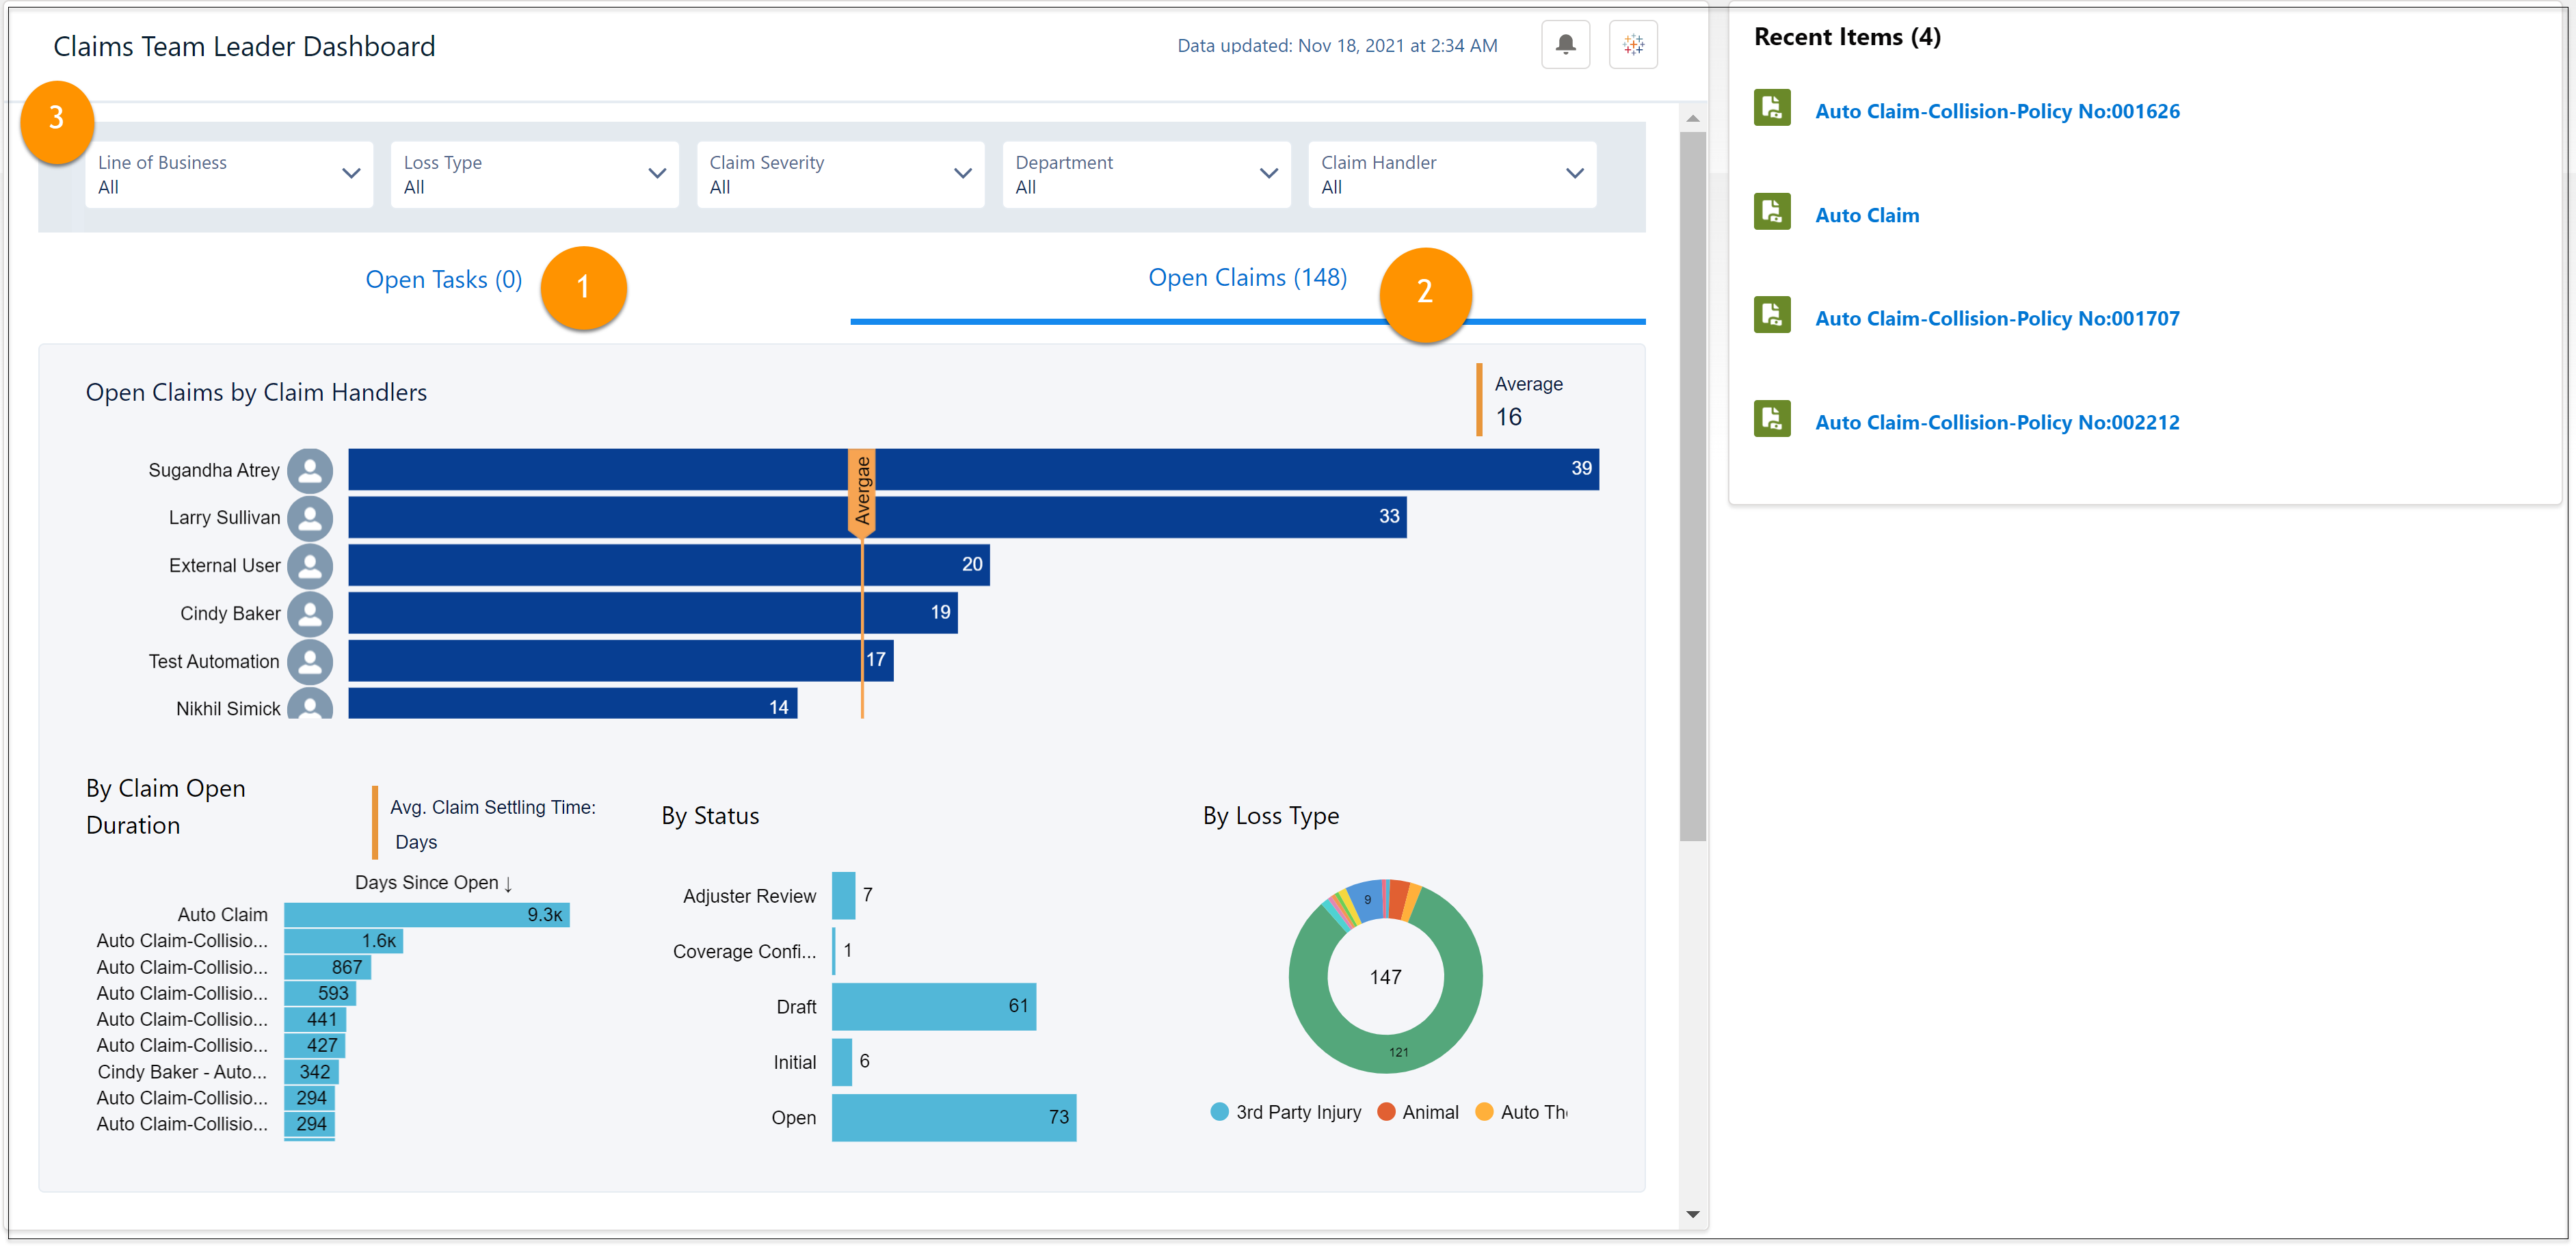The width and height of the screenshot is (2576, 1246).
Task: Click the Coverage Confi... status bar
Action: pos(834,951)
